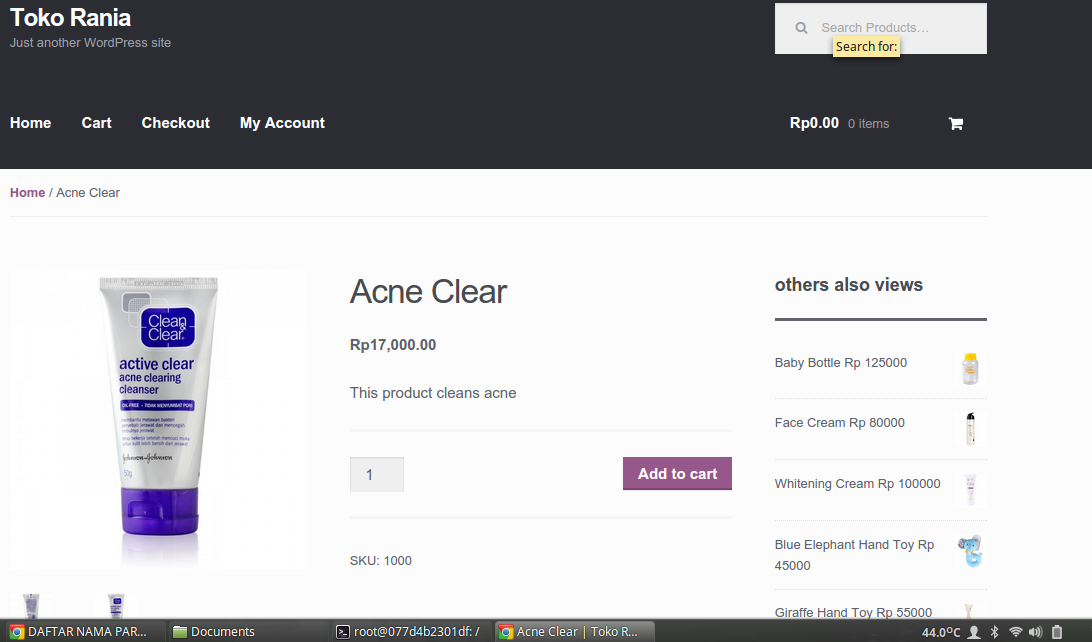Open the Checkout menu item
This screenshot has height=642, width=1092.
tap(176, 123)
